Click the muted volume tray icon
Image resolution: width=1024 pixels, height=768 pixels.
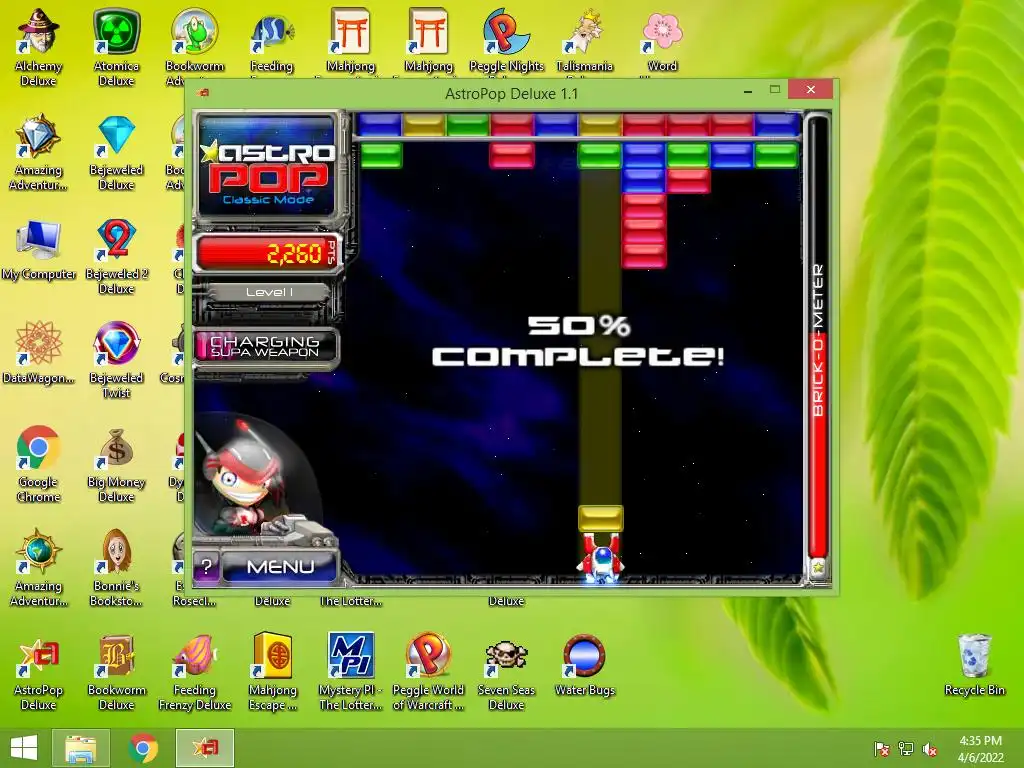930,749
